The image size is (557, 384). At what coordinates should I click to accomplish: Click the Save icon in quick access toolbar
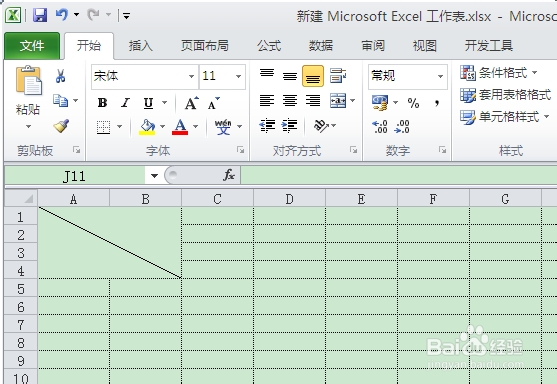click(x=40, y=15)
